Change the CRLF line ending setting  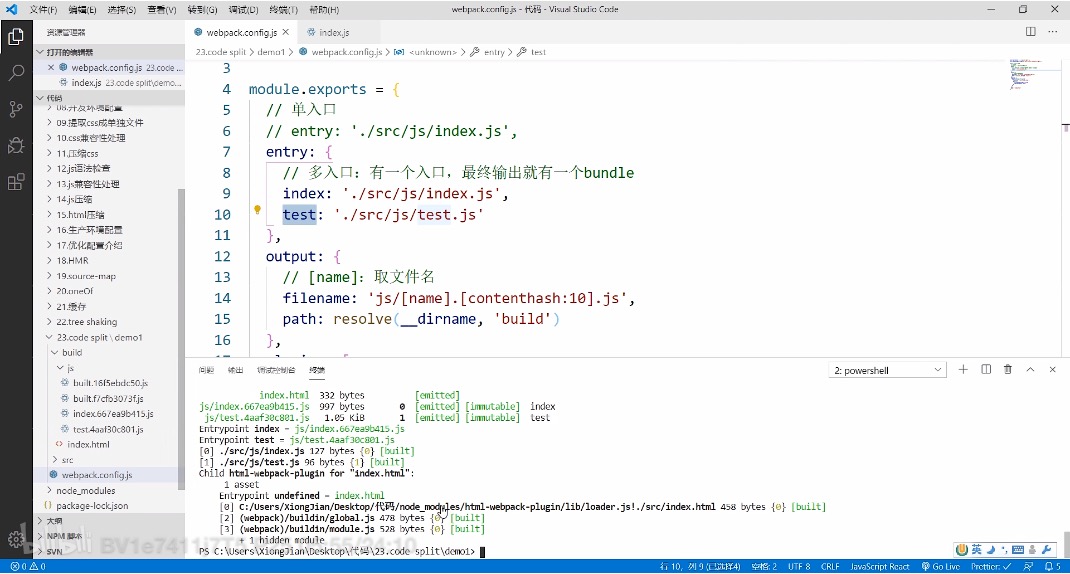point(830,566)
